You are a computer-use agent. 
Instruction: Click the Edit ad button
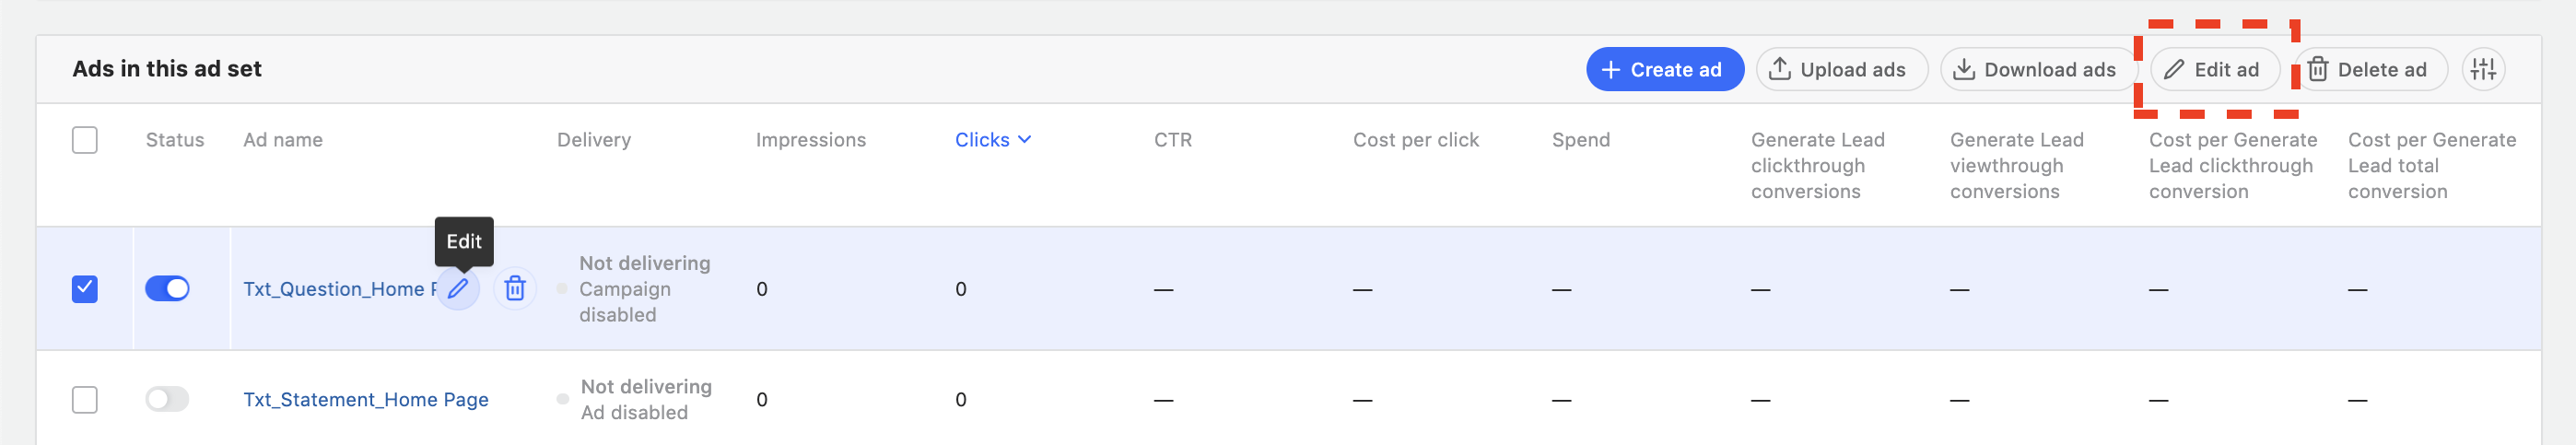[2213, 69]
